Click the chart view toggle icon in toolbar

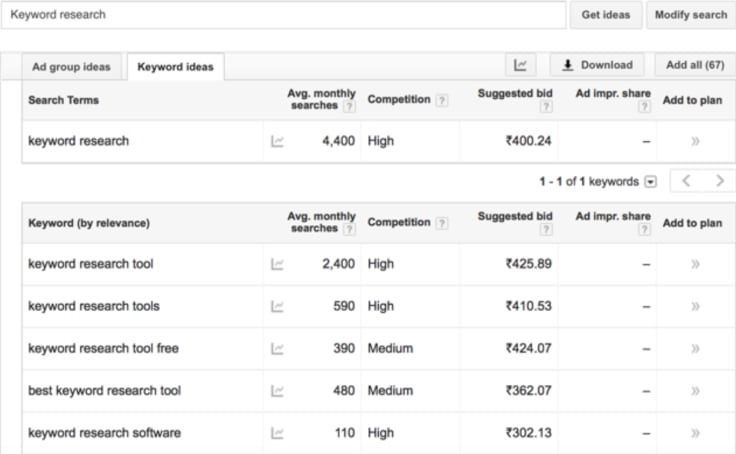521,65
